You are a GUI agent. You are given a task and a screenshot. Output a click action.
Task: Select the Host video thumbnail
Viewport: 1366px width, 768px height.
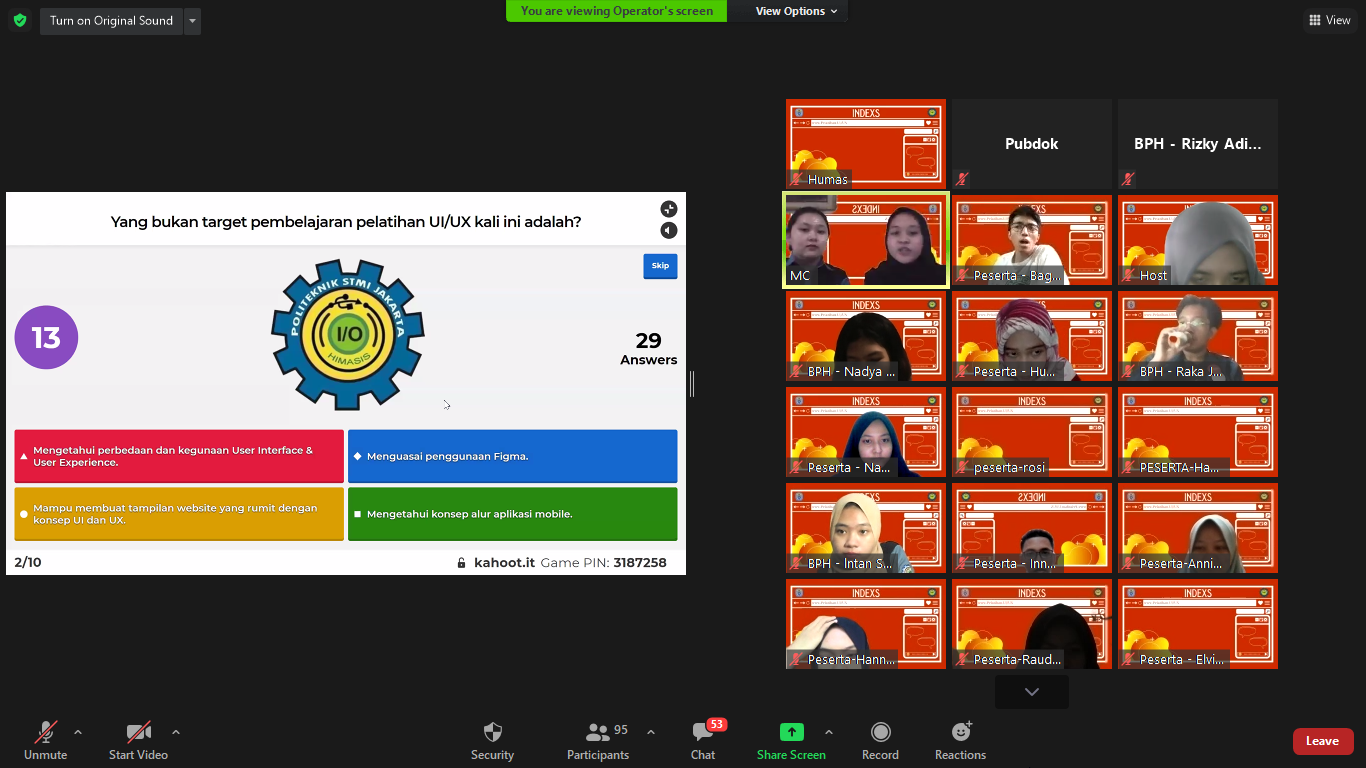[x=1198, y=240]
